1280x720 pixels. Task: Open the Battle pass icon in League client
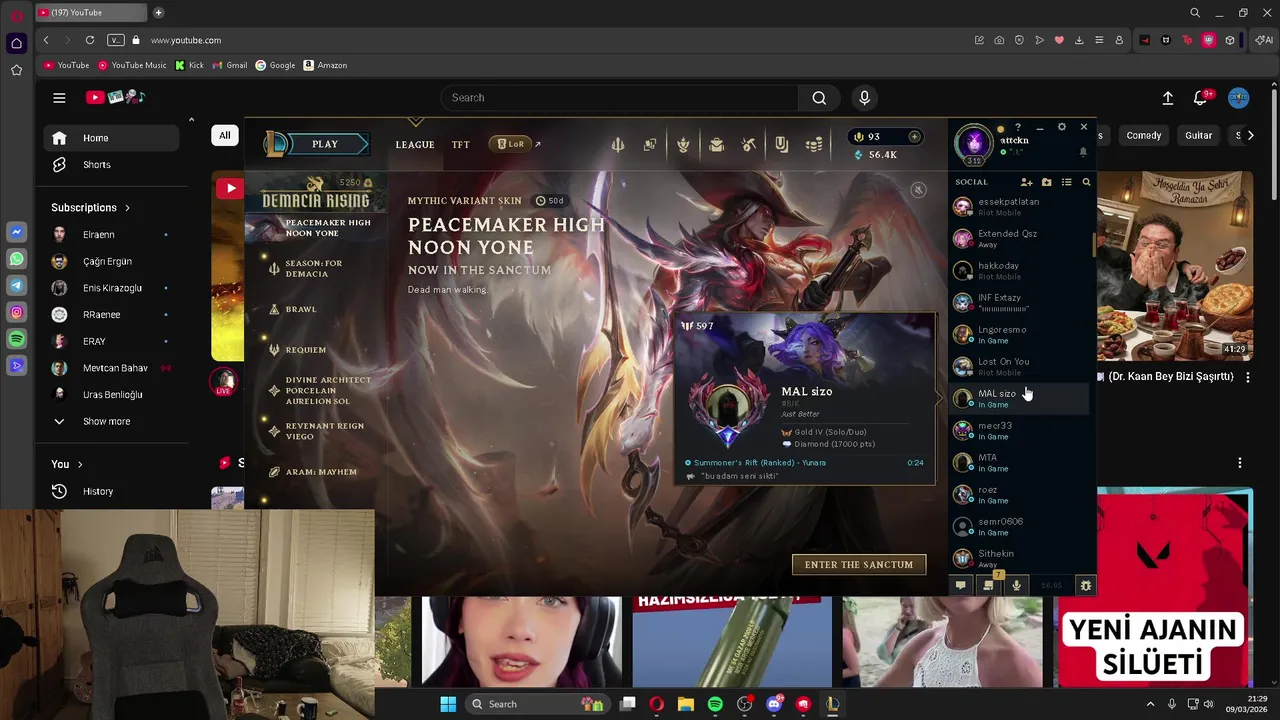pos(781,145)
